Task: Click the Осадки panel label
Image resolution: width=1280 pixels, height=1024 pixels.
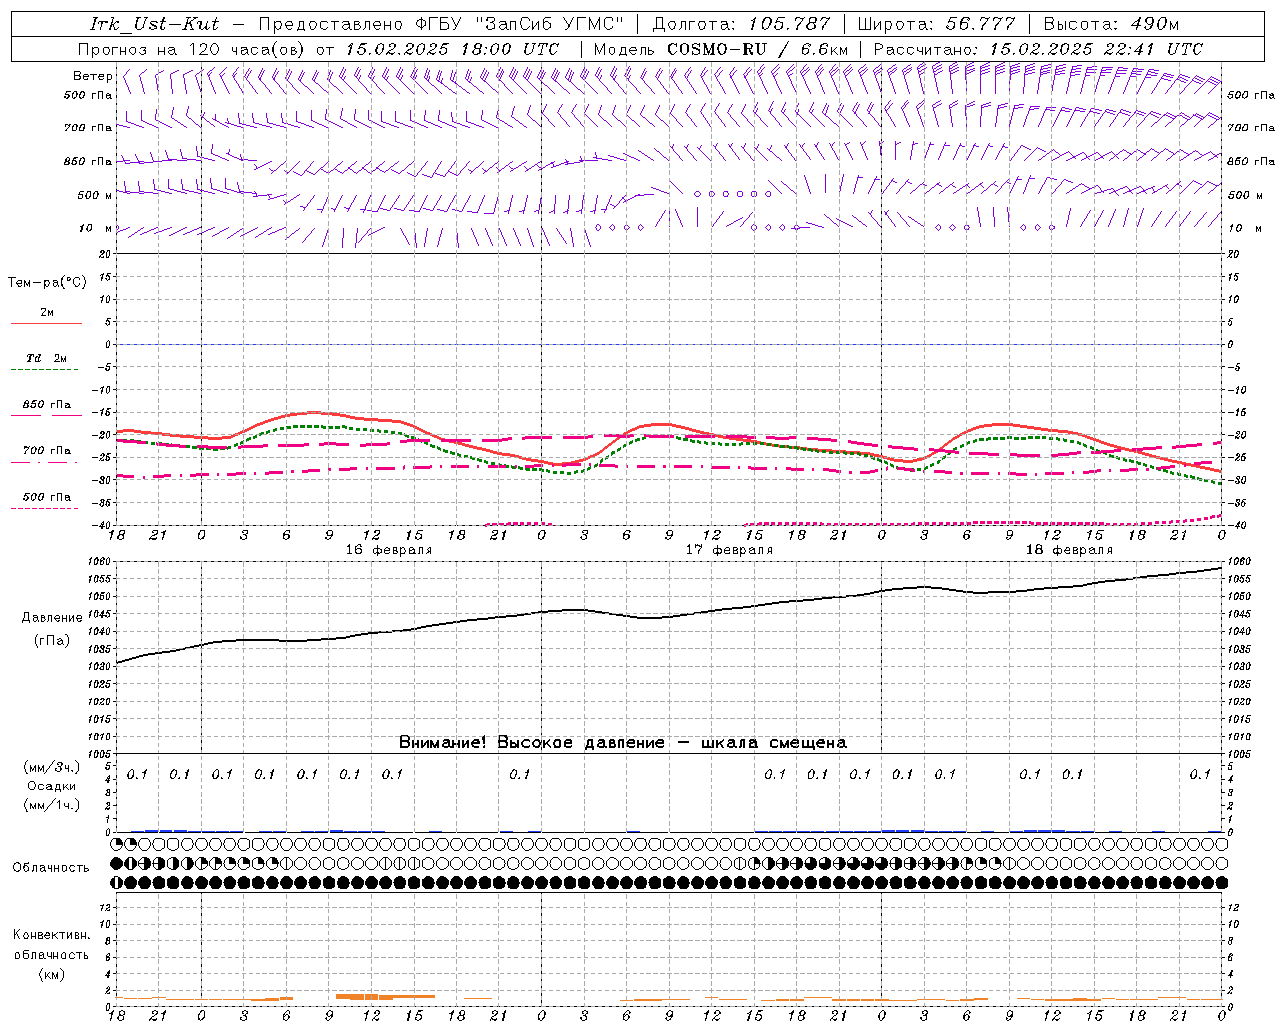Action: (53, 786)
